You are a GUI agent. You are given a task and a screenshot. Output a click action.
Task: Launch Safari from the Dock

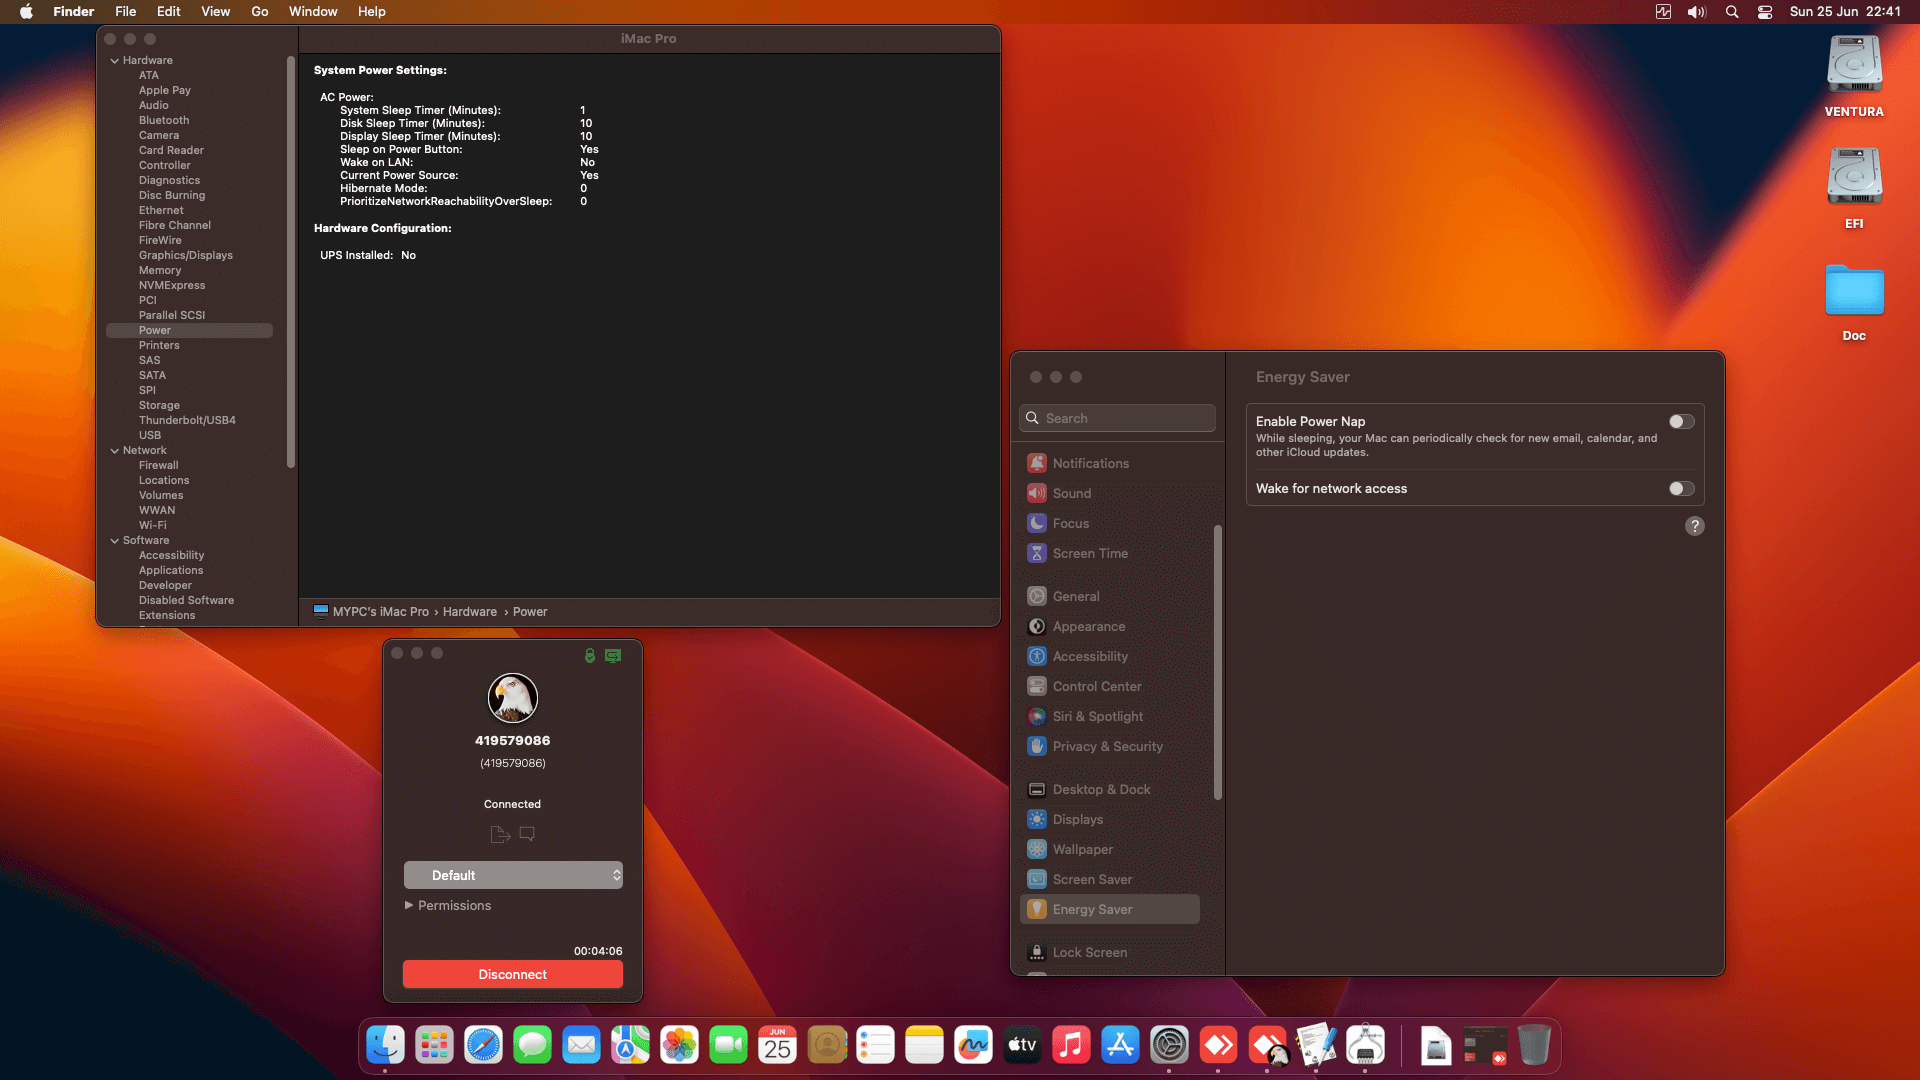point(483,1046)
